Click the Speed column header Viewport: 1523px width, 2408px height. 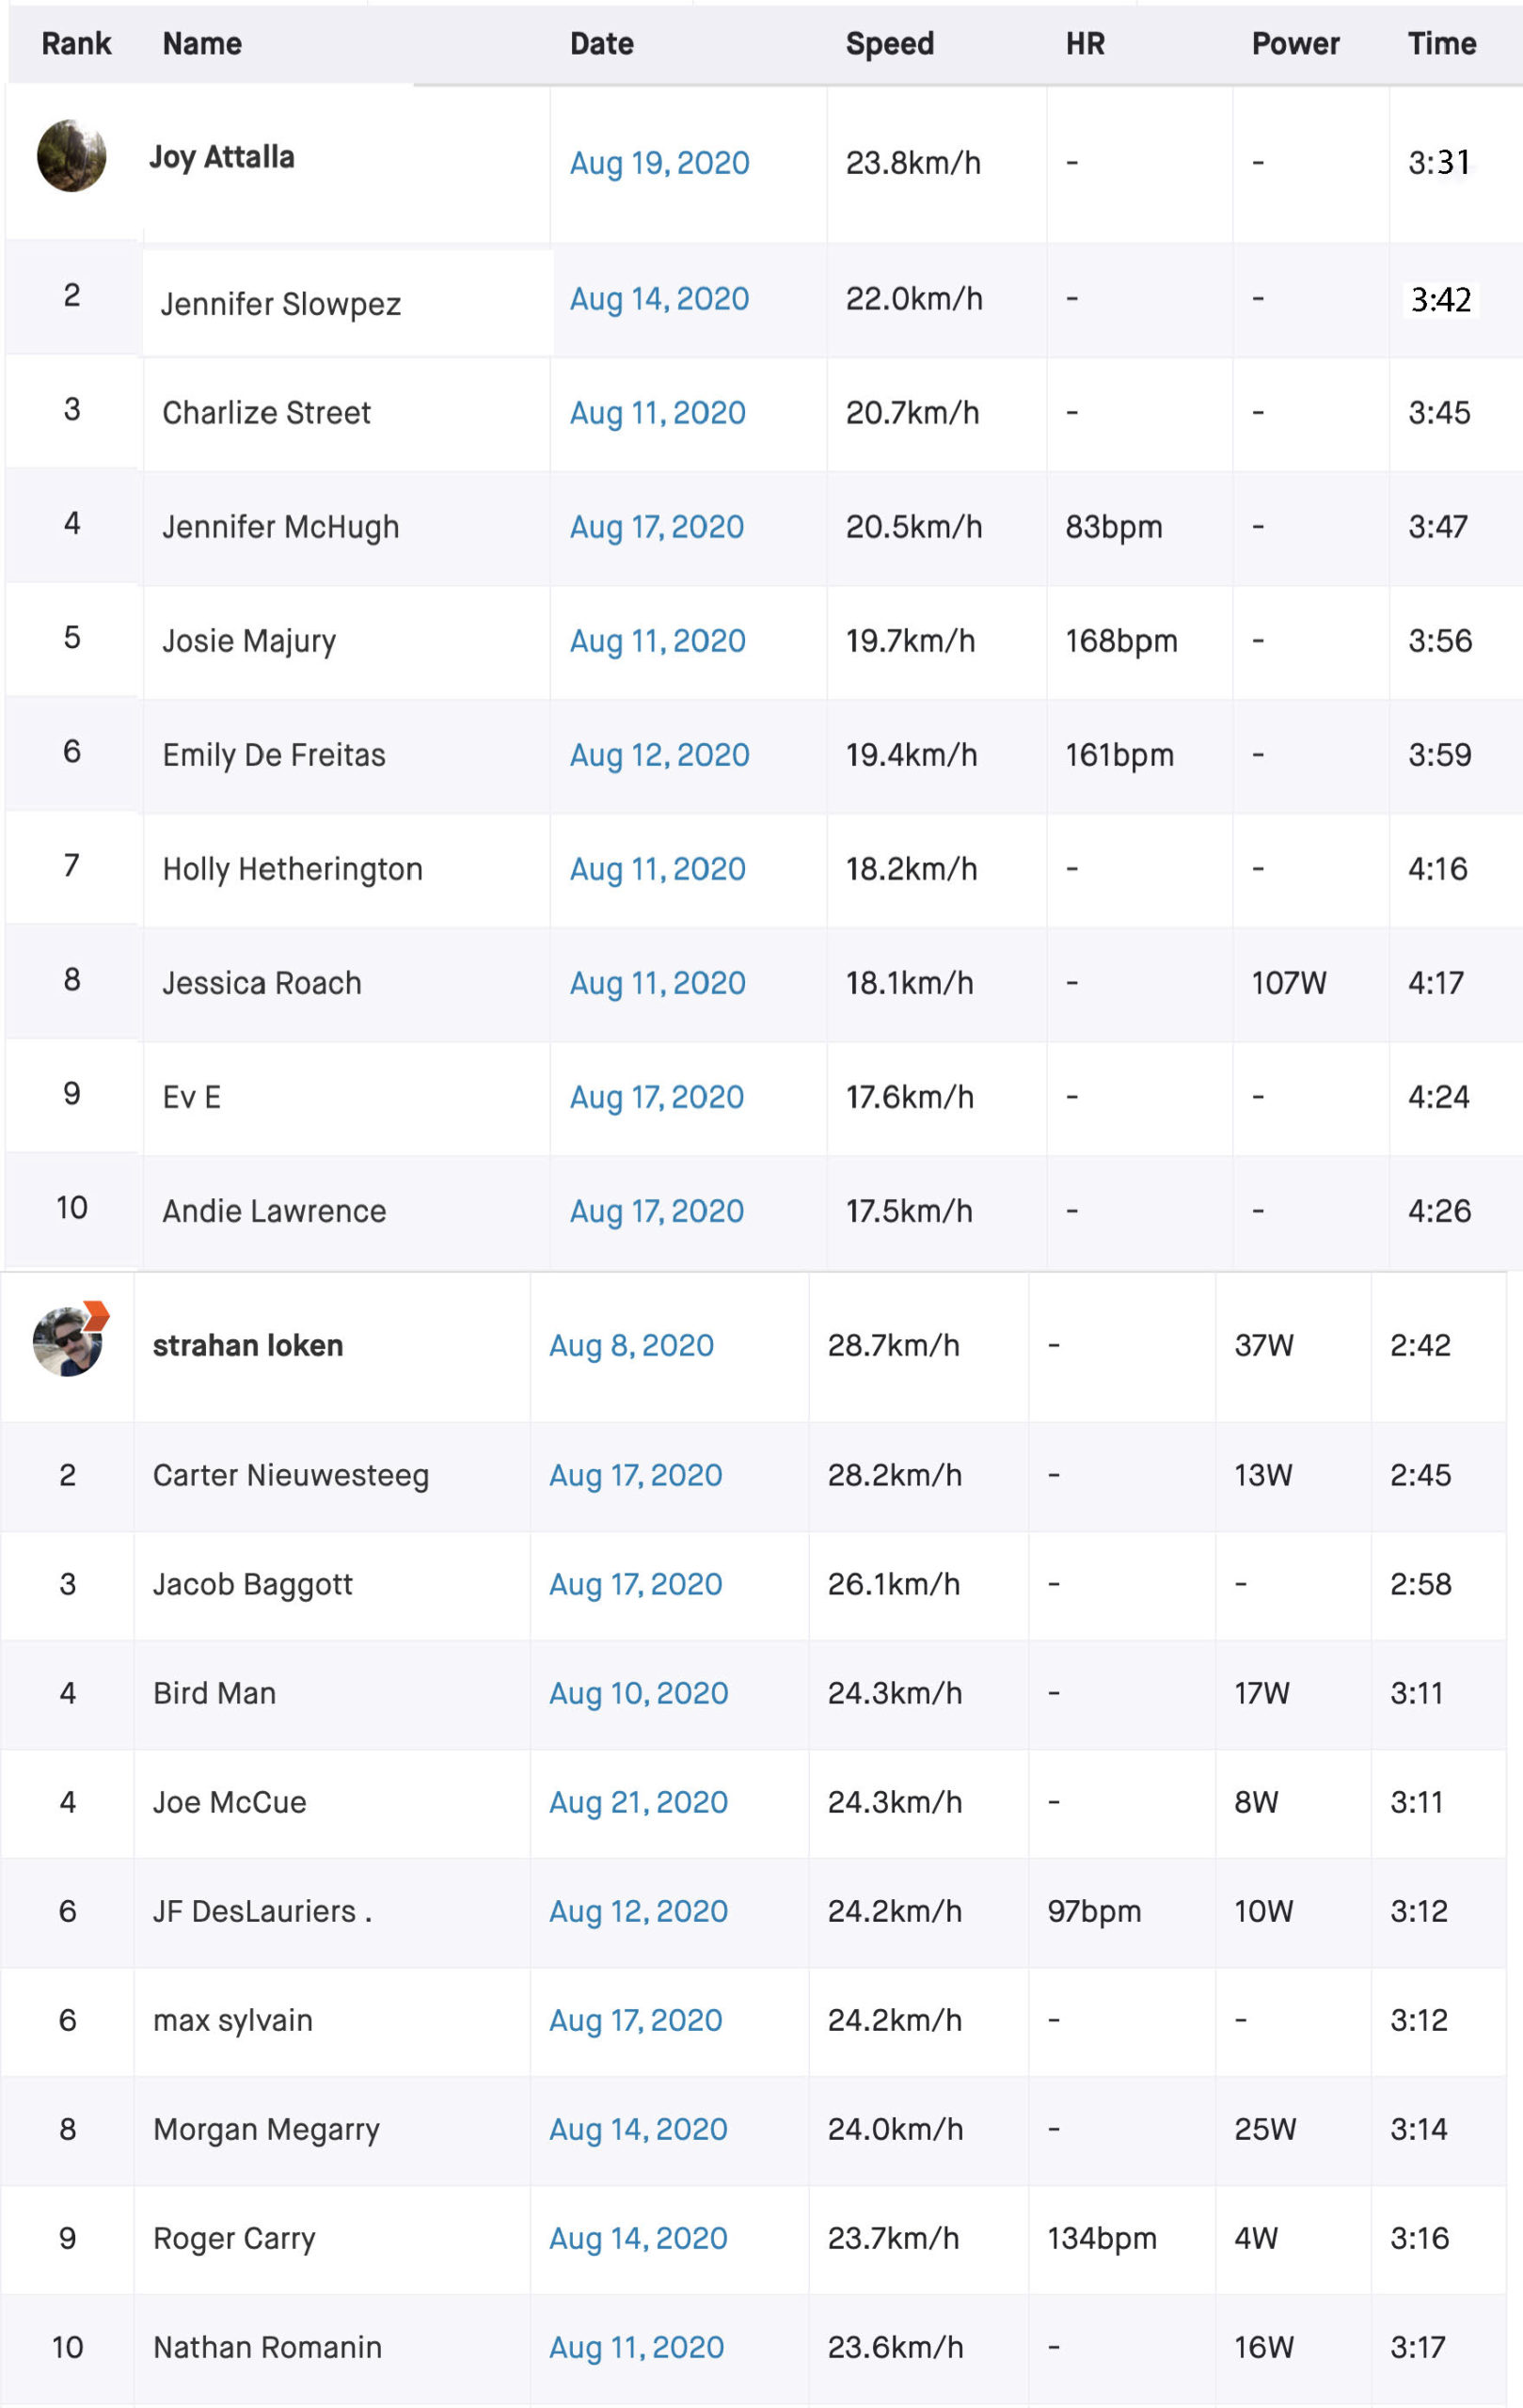tap(889, 44)
